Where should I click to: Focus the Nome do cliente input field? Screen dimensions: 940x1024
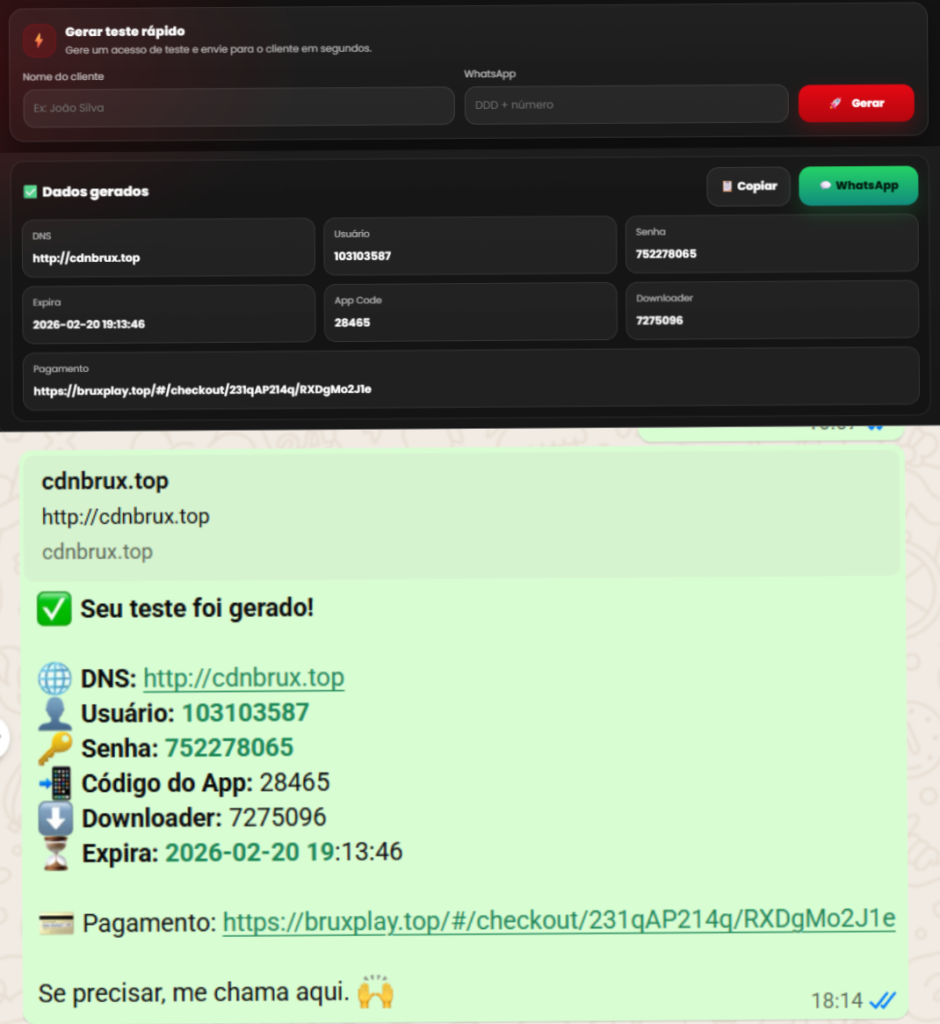[x=238, y=107]
